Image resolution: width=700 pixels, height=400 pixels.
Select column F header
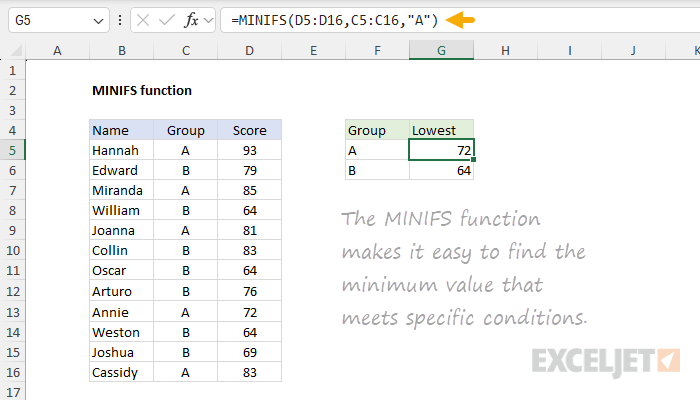[377, 50]
